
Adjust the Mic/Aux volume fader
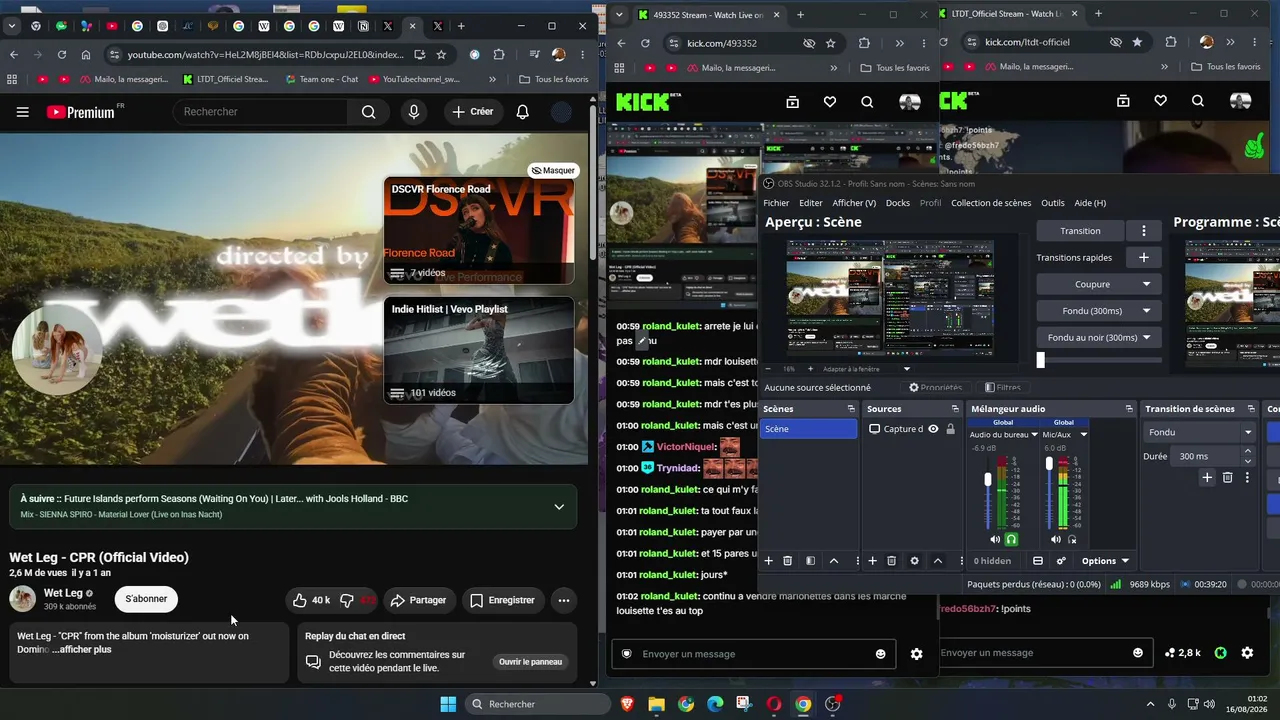[x=1049, y=464]
